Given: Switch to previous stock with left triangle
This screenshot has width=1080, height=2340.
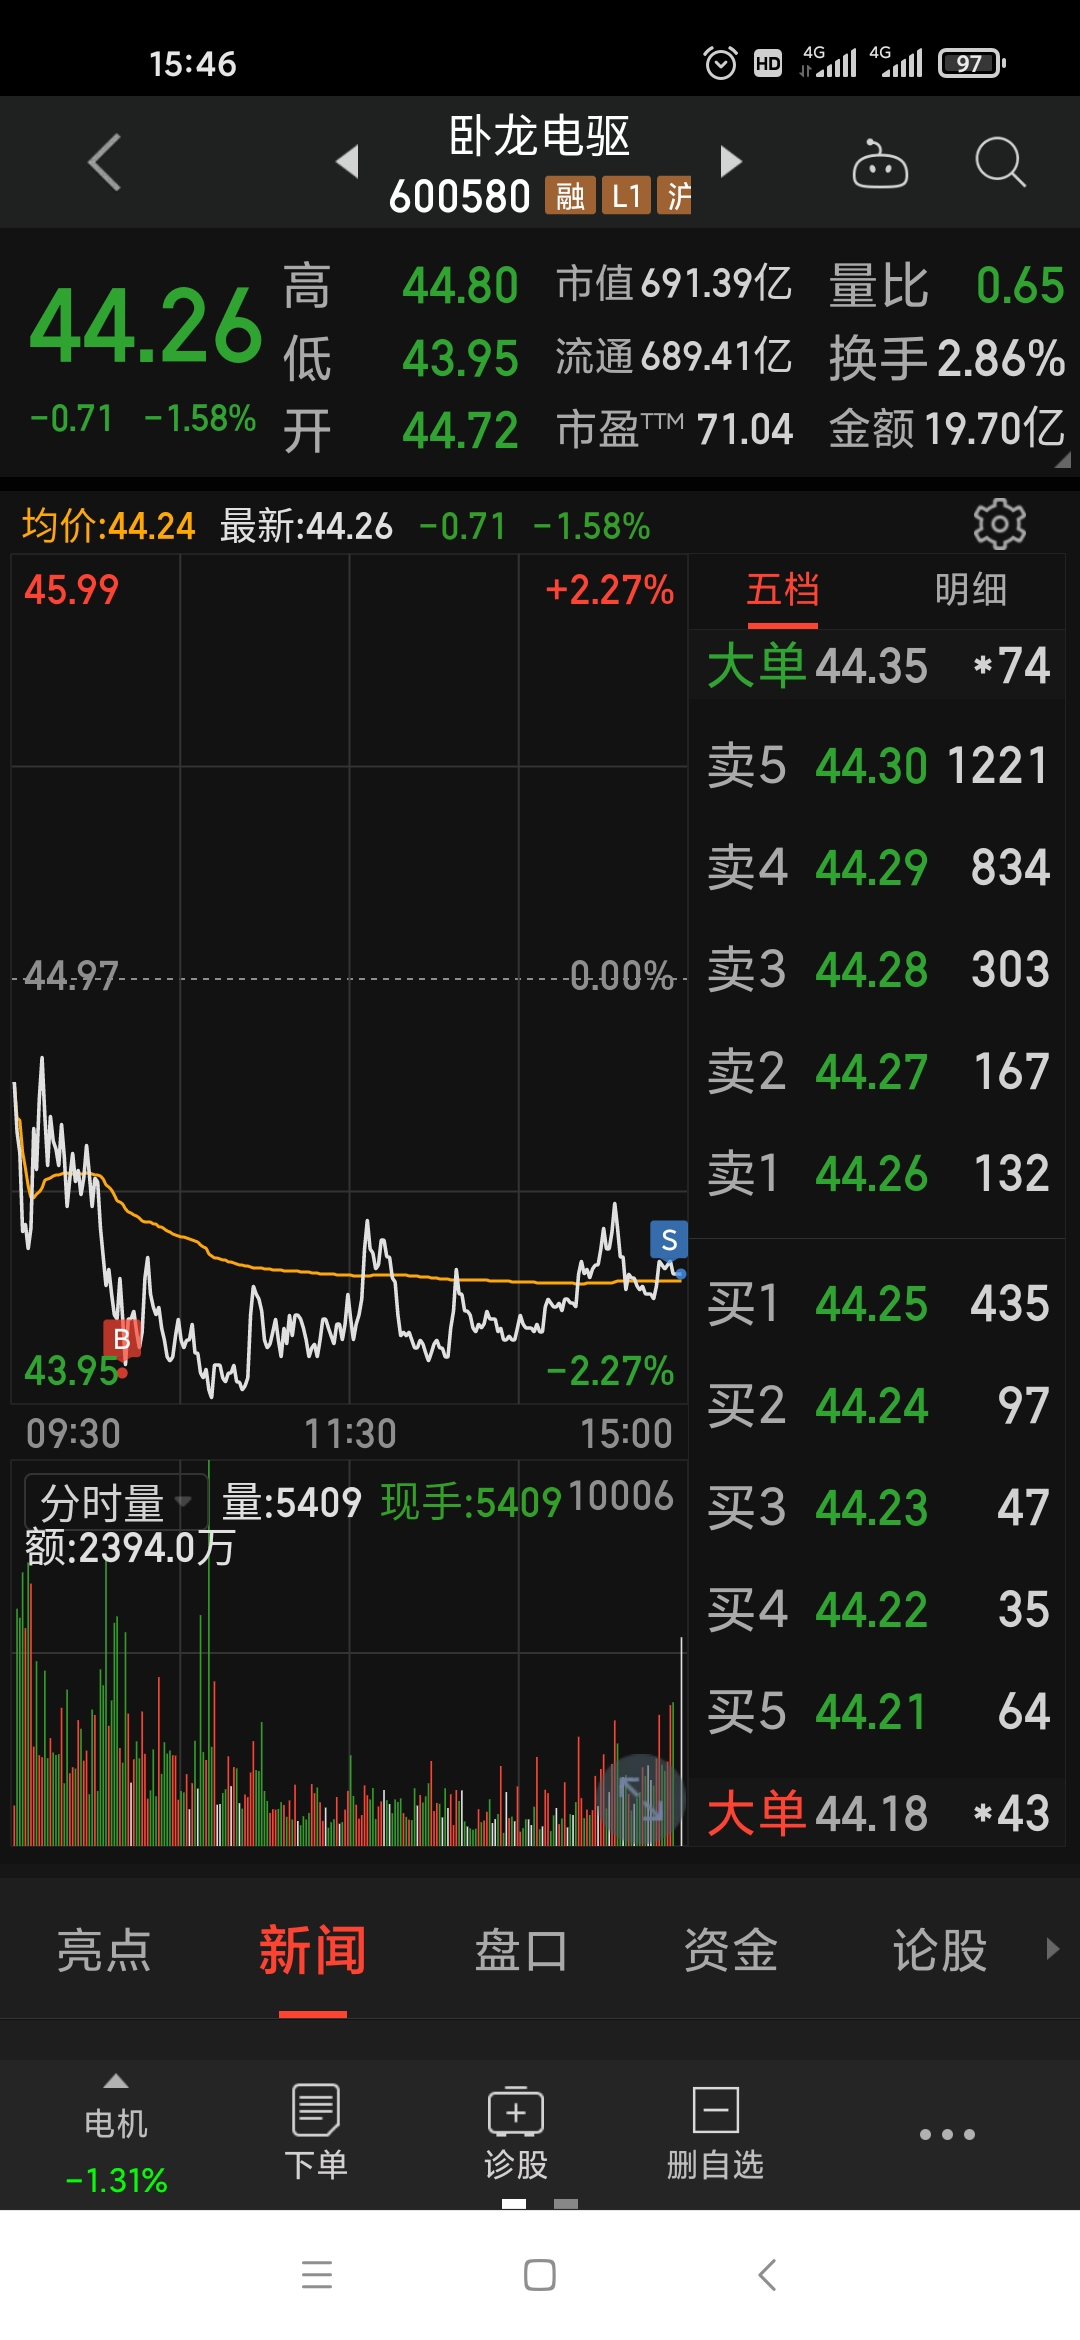Looking at the screenshot, I should pos(347,161).
